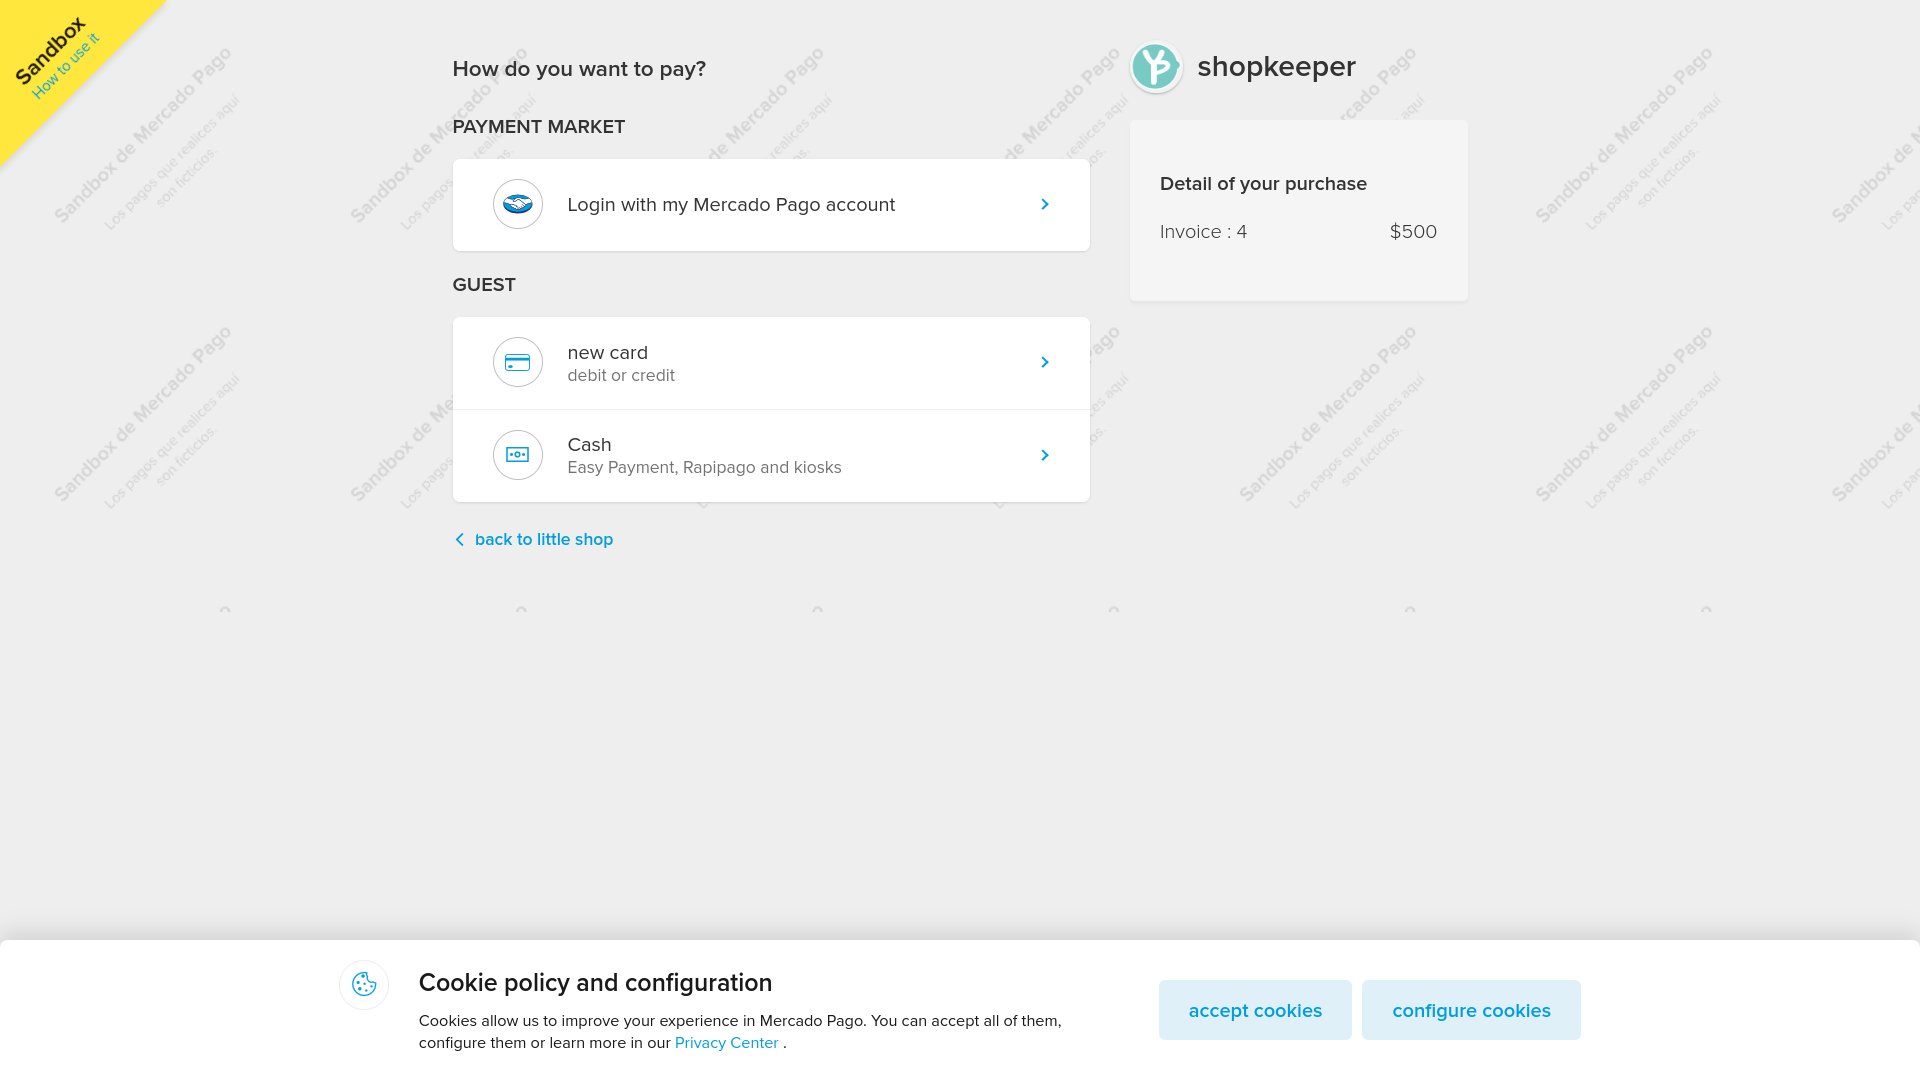Click the cash banknote icon
This screenshot has width=1920, height=1080.
point(517,455)
